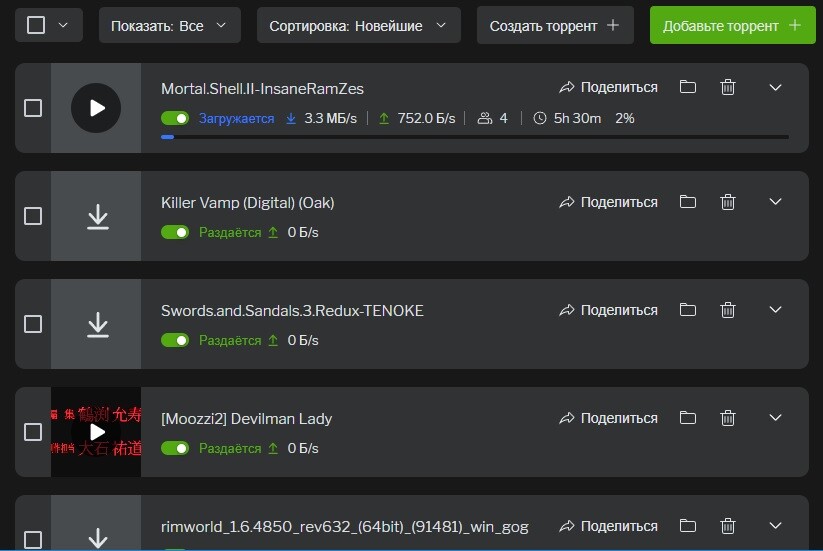Share the Swords.and.Sandals.3.Redux-TENOKE torrent
The height and width of the screenshot is (551, 823).
(608, 310)
